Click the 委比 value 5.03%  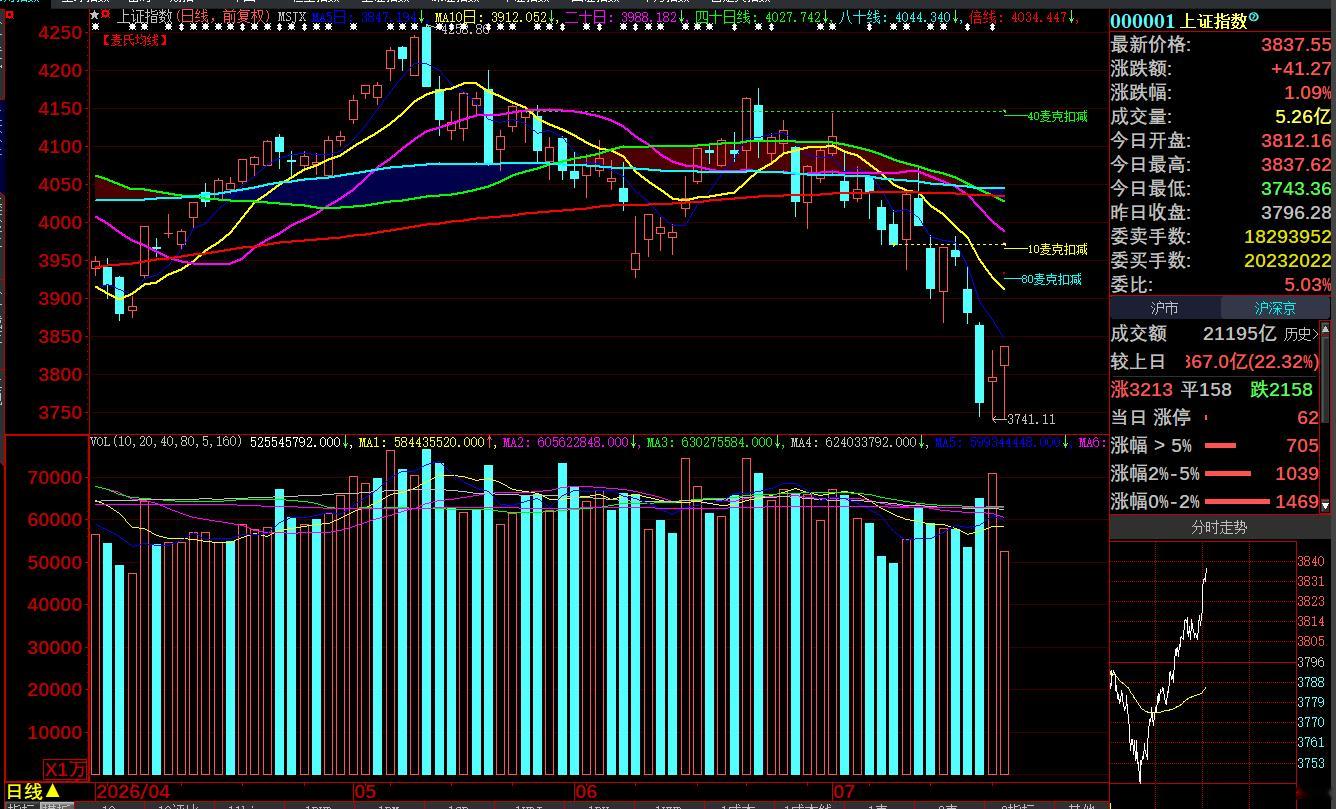(1308, 285)
